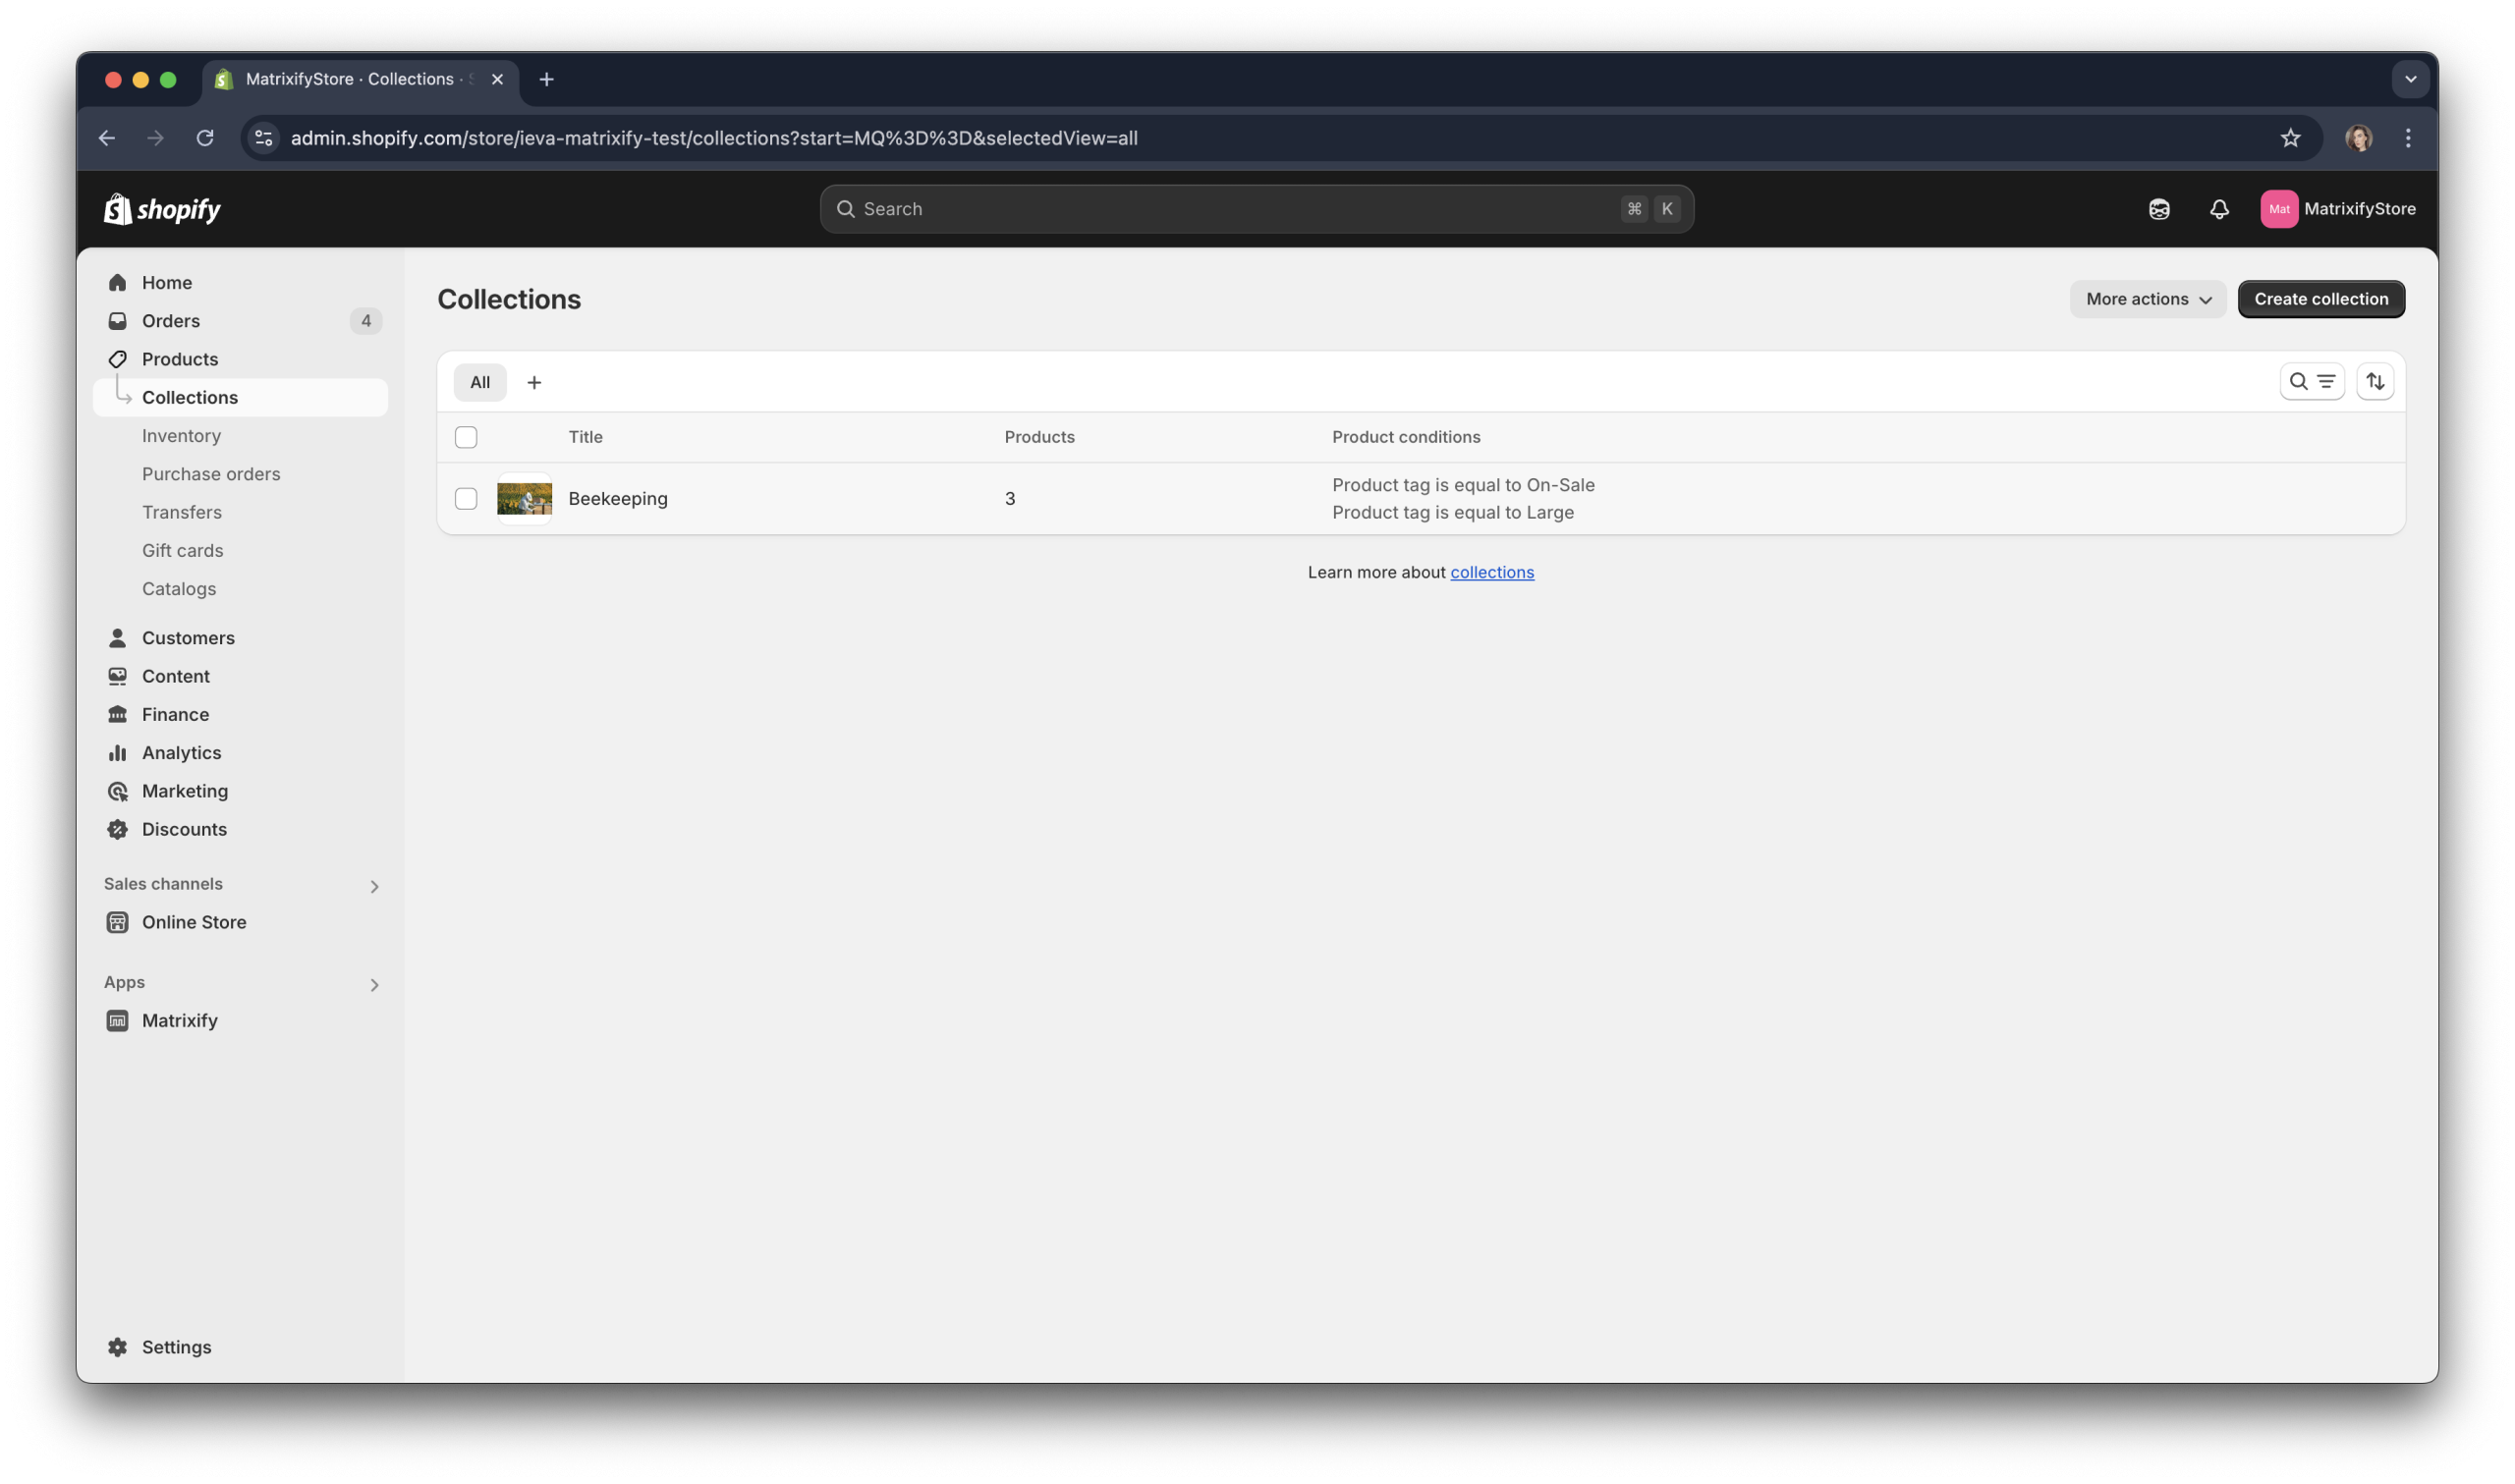The height and width of the screenshot is (1484, 2515).
Task: Add a new view with plus icon
Action: [534, 382]
